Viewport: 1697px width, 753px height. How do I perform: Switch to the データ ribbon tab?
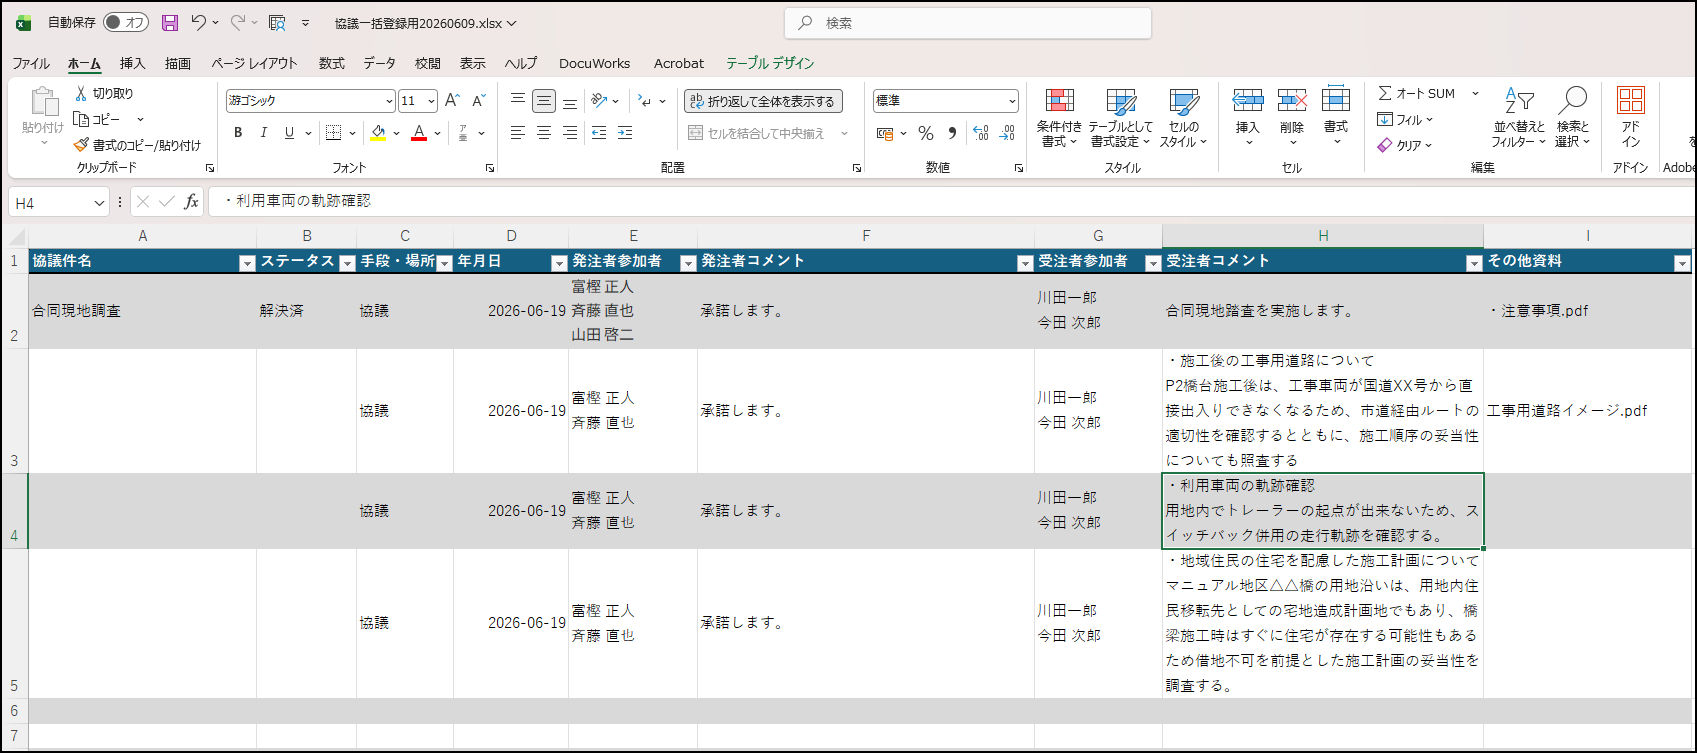[x=379, y=63]
